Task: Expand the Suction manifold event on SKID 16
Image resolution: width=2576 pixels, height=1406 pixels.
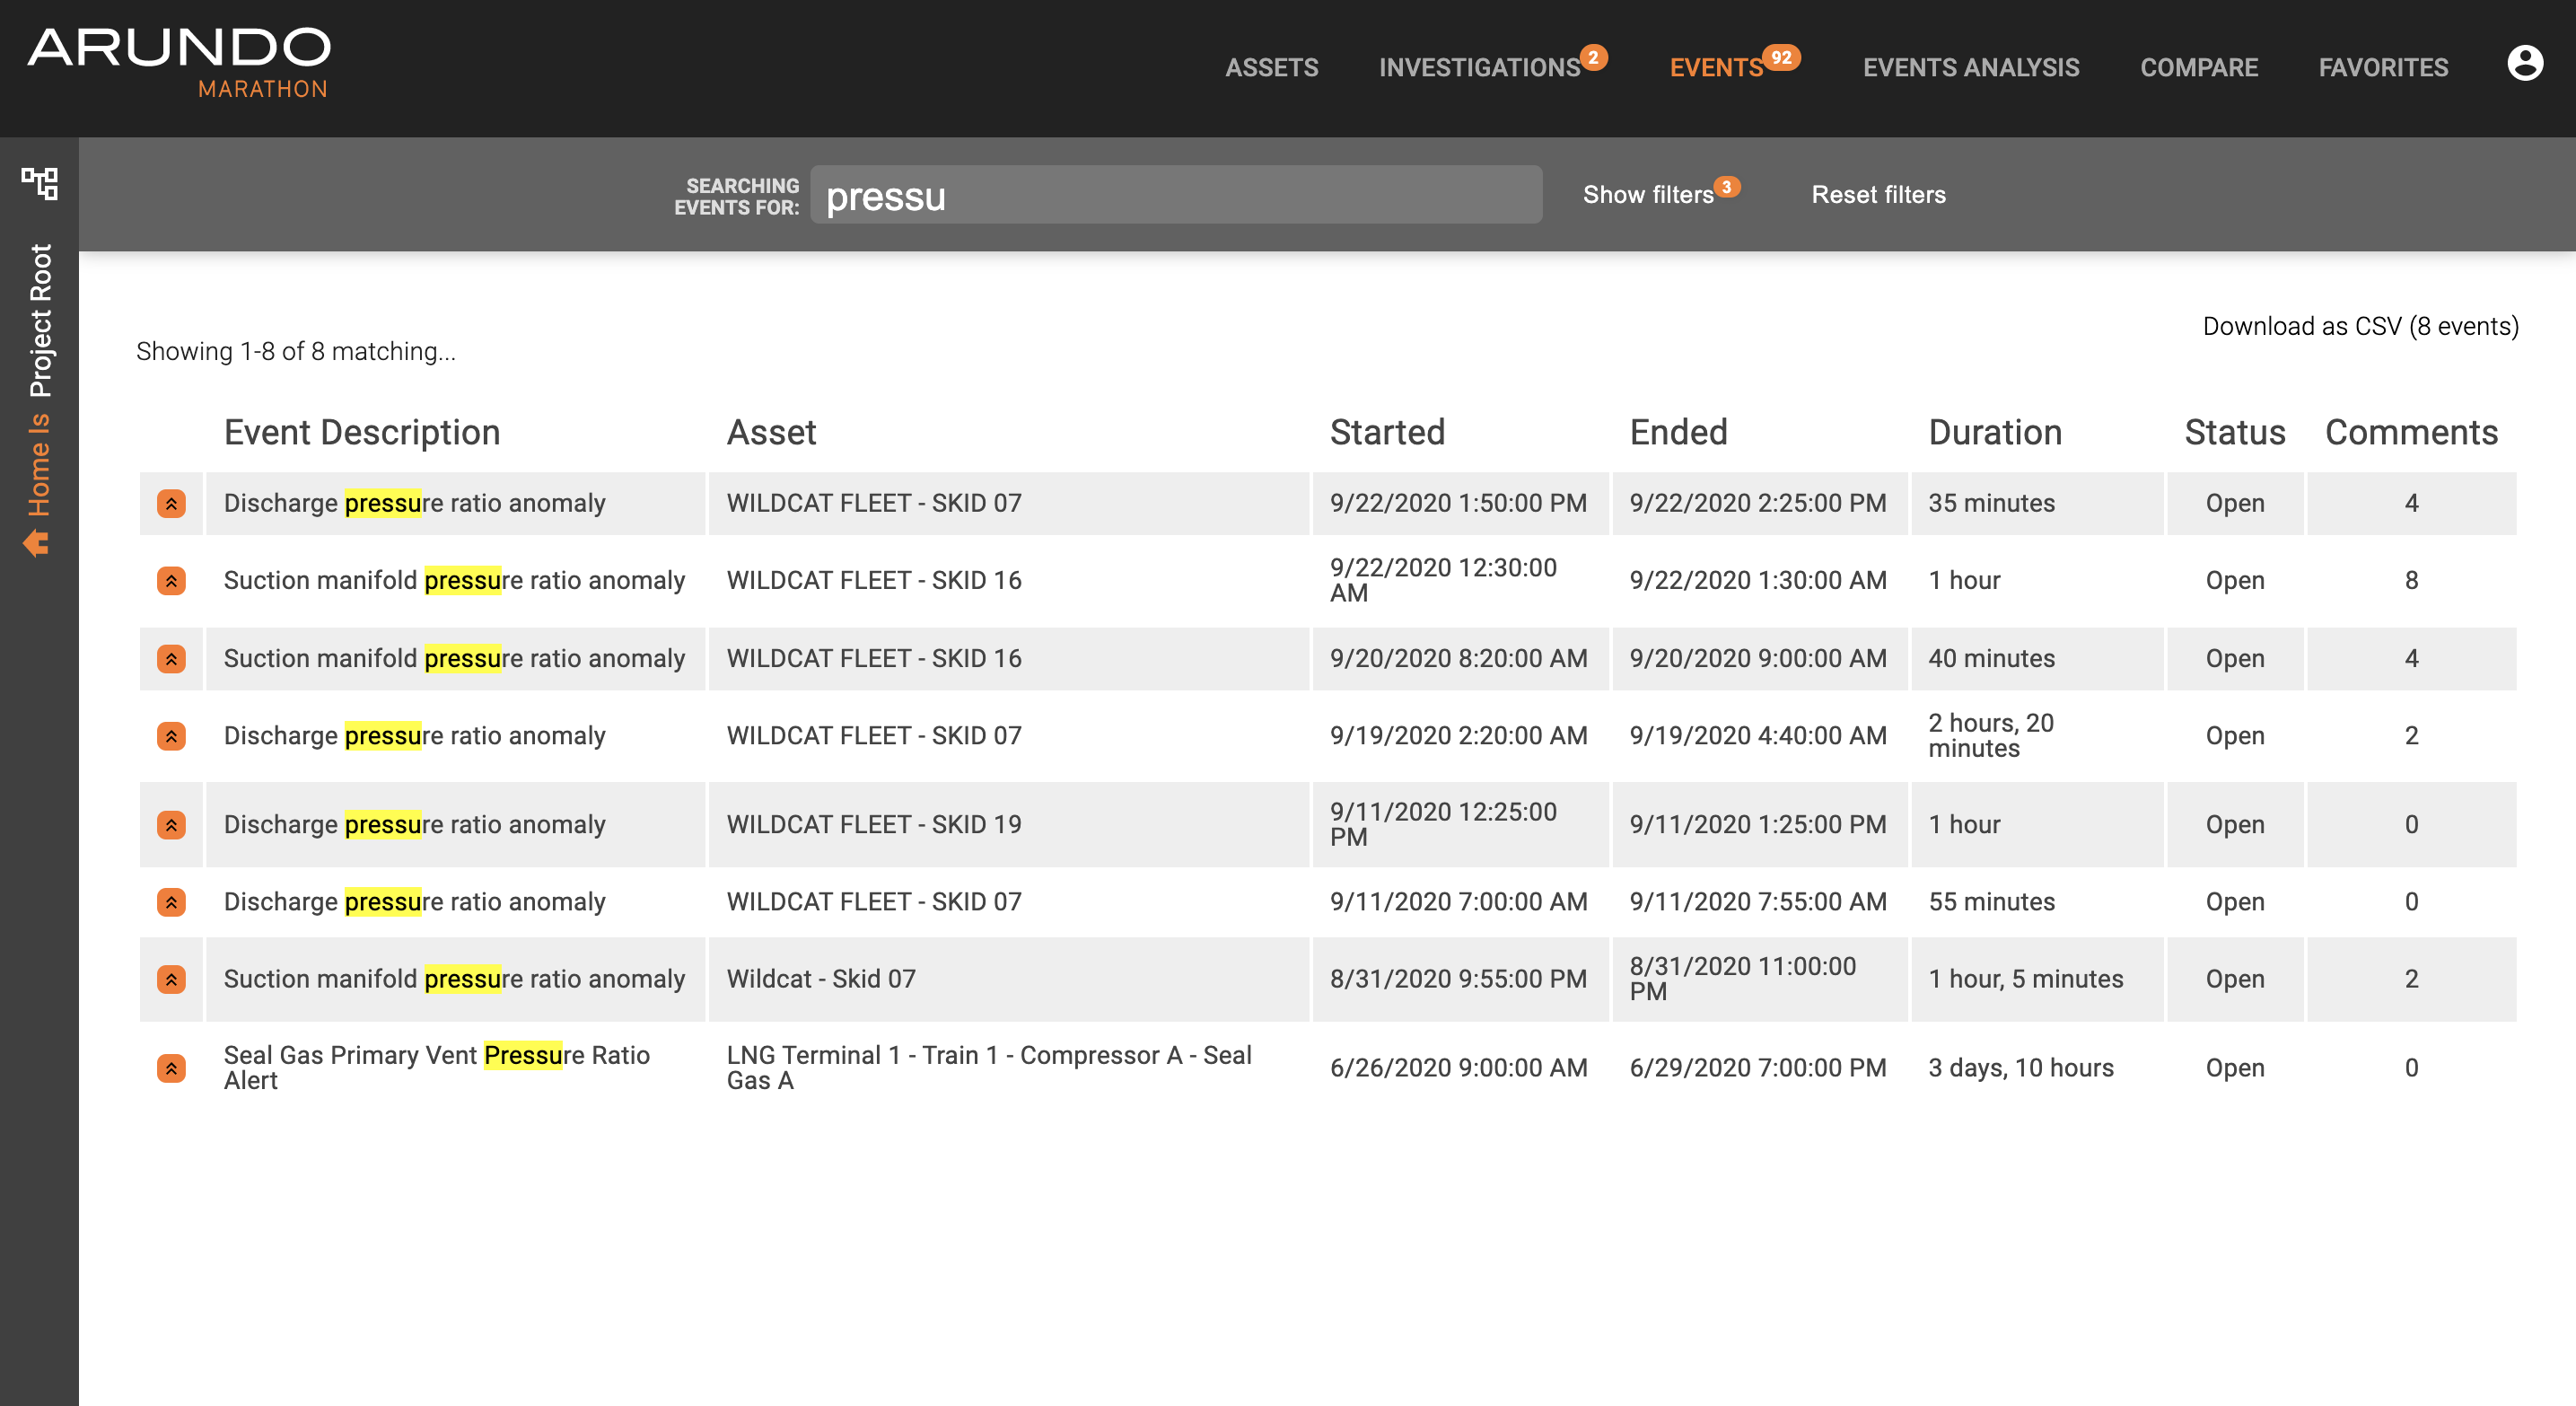Action: pyautogui.click(x=171, y=580)
